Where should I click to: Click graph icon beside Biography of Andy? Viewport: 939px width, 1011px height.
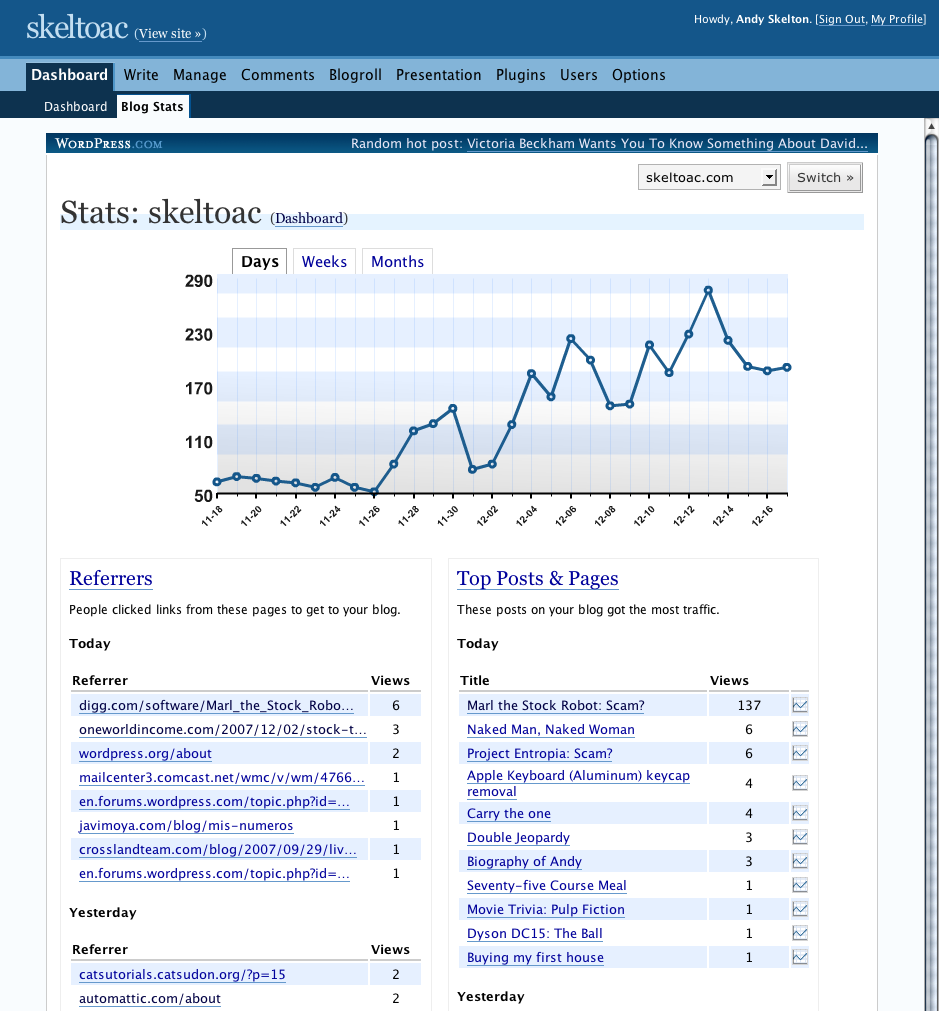click(x=799, y=861)
